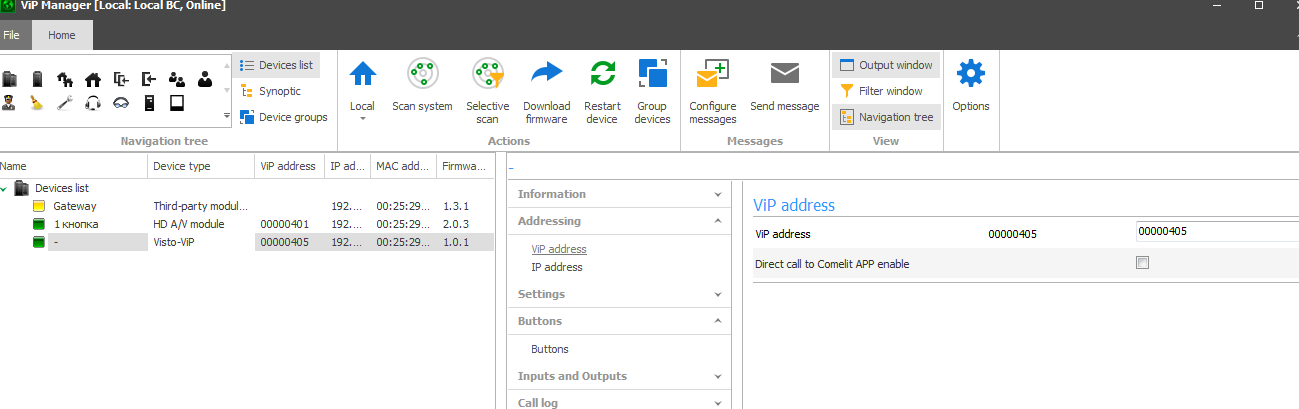Run Selective scan from the ribbon
The width and height of the screenshot is (1299, 409).
click(x=487, y=75)
